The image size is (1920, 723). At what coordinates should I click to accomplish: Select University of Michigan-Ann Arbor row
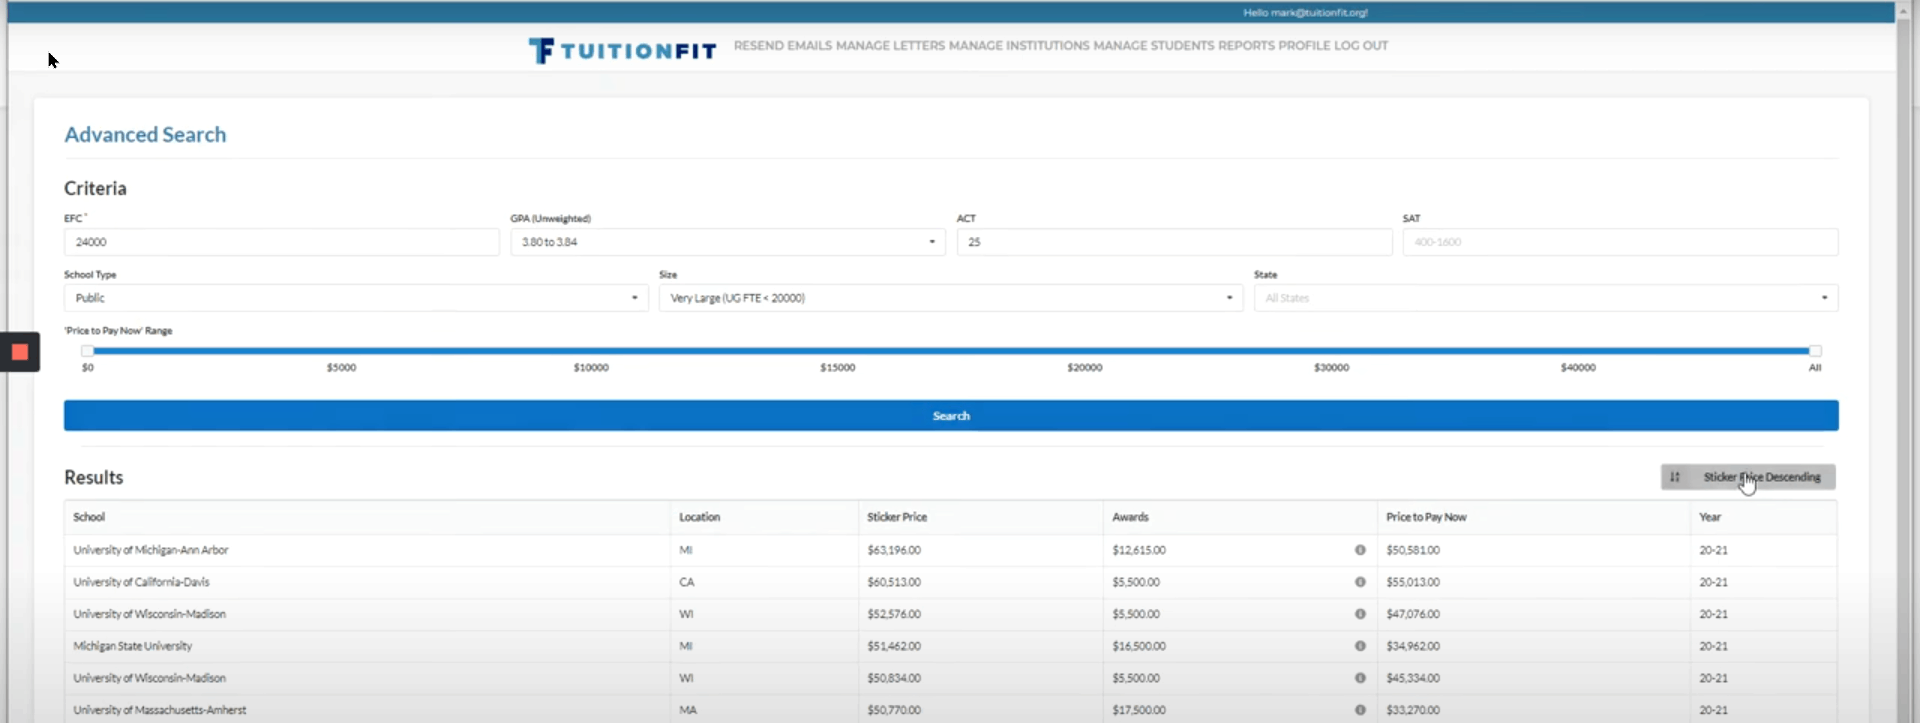(x=950, y=550)
